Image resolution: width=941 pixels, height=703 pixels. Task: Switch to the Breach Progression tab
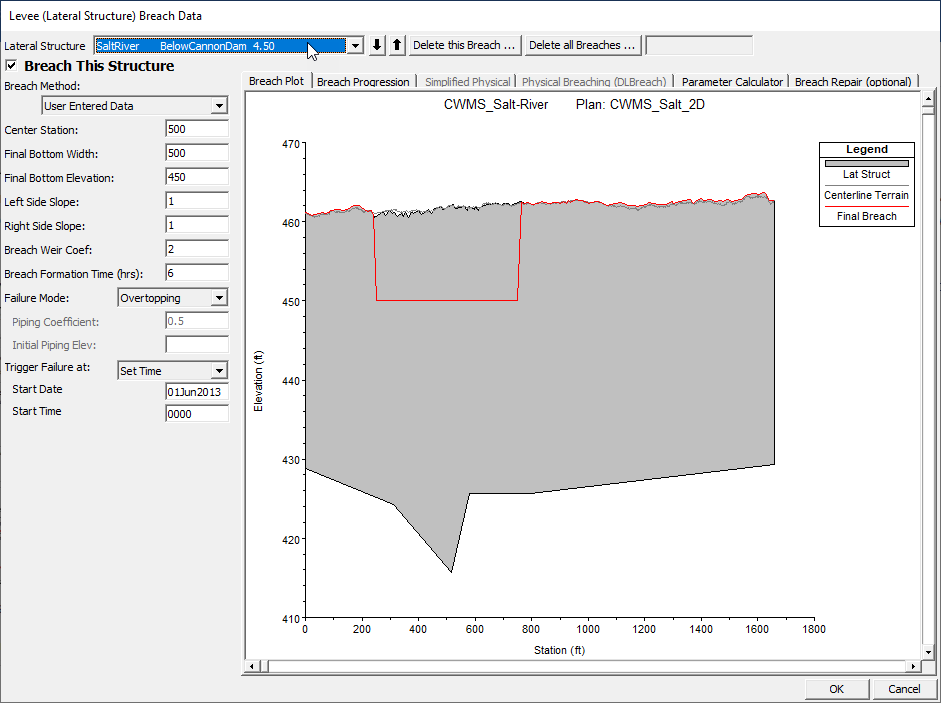363,82
